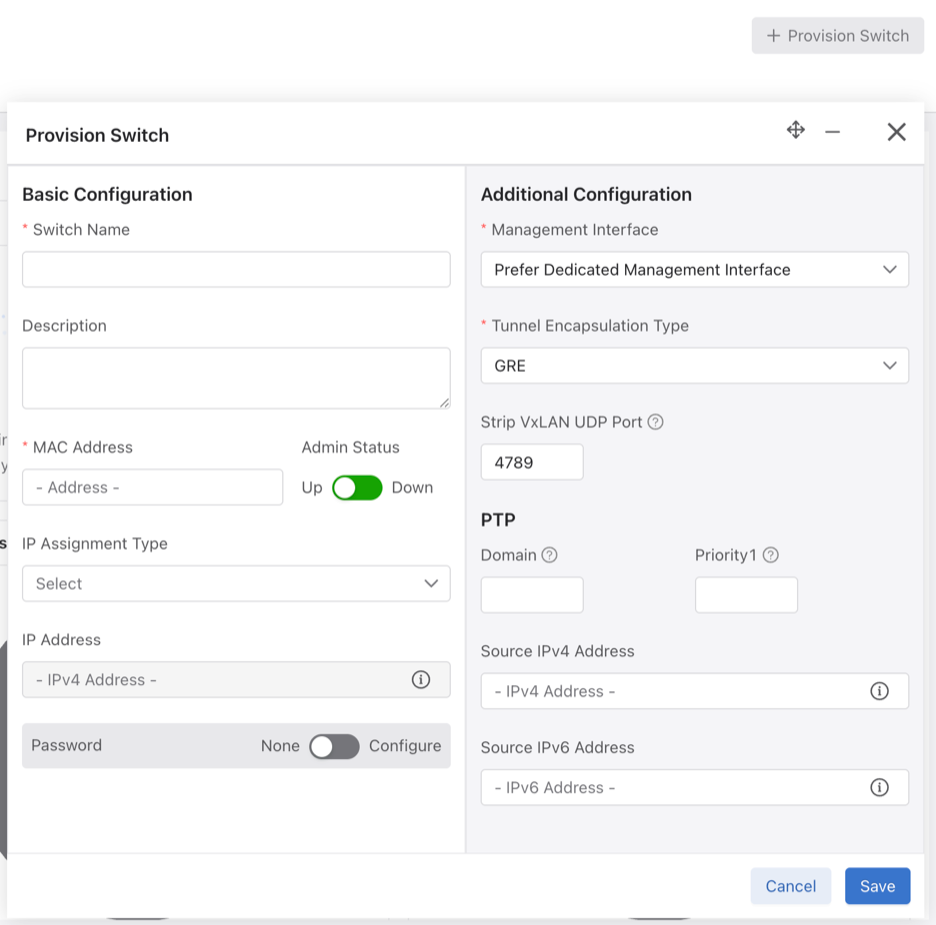The image size is (936, 925).
Task: Toggle the Admin Status switch
Action: [357, 488]
